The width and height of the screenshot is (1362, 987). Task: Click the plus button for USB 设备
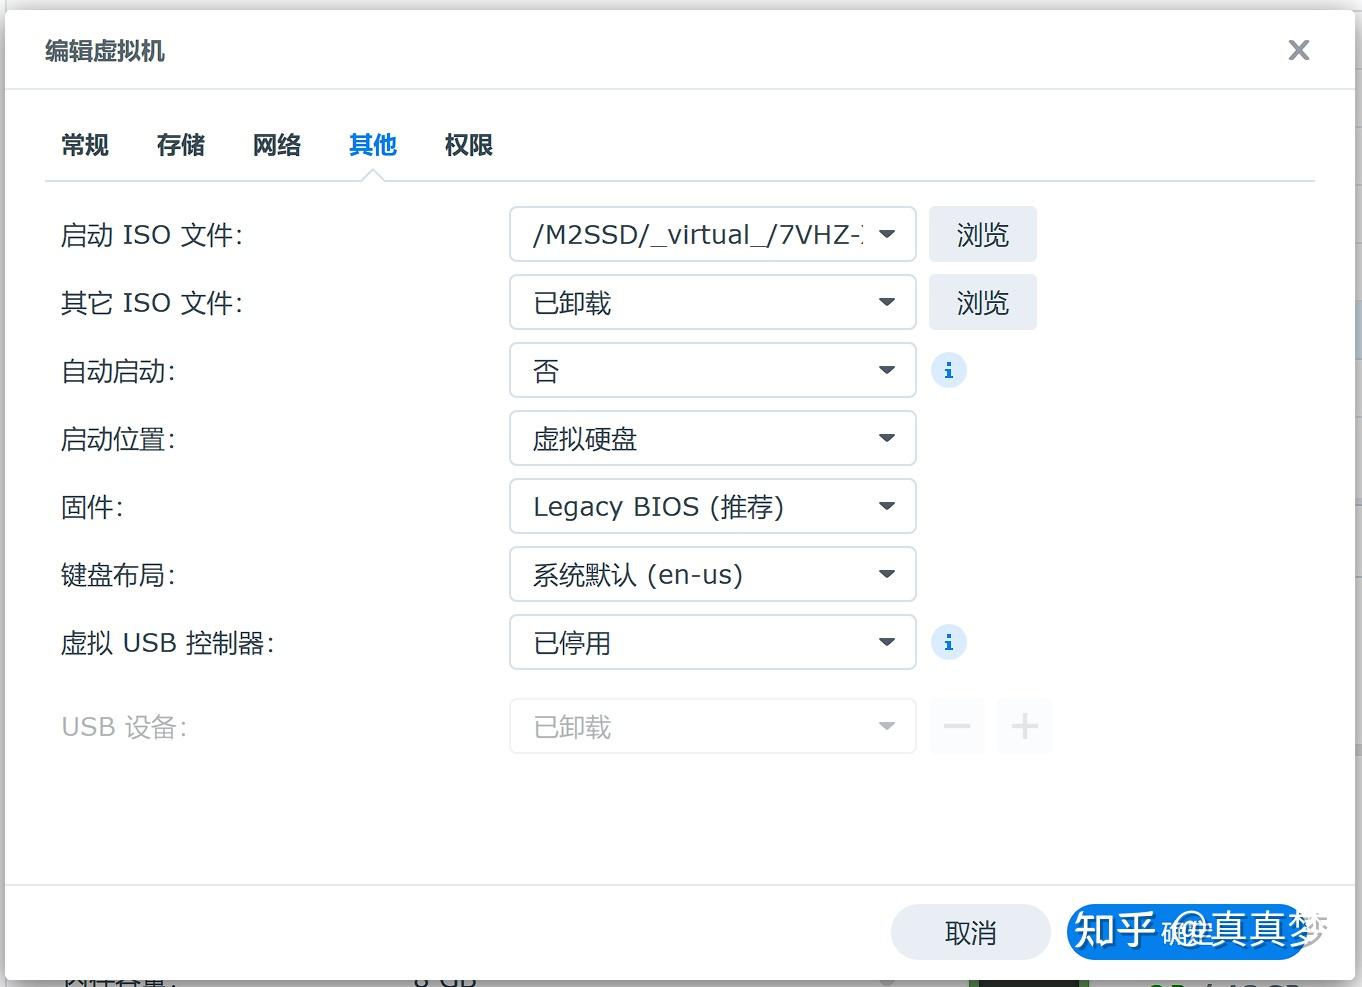coord(1025,726)
